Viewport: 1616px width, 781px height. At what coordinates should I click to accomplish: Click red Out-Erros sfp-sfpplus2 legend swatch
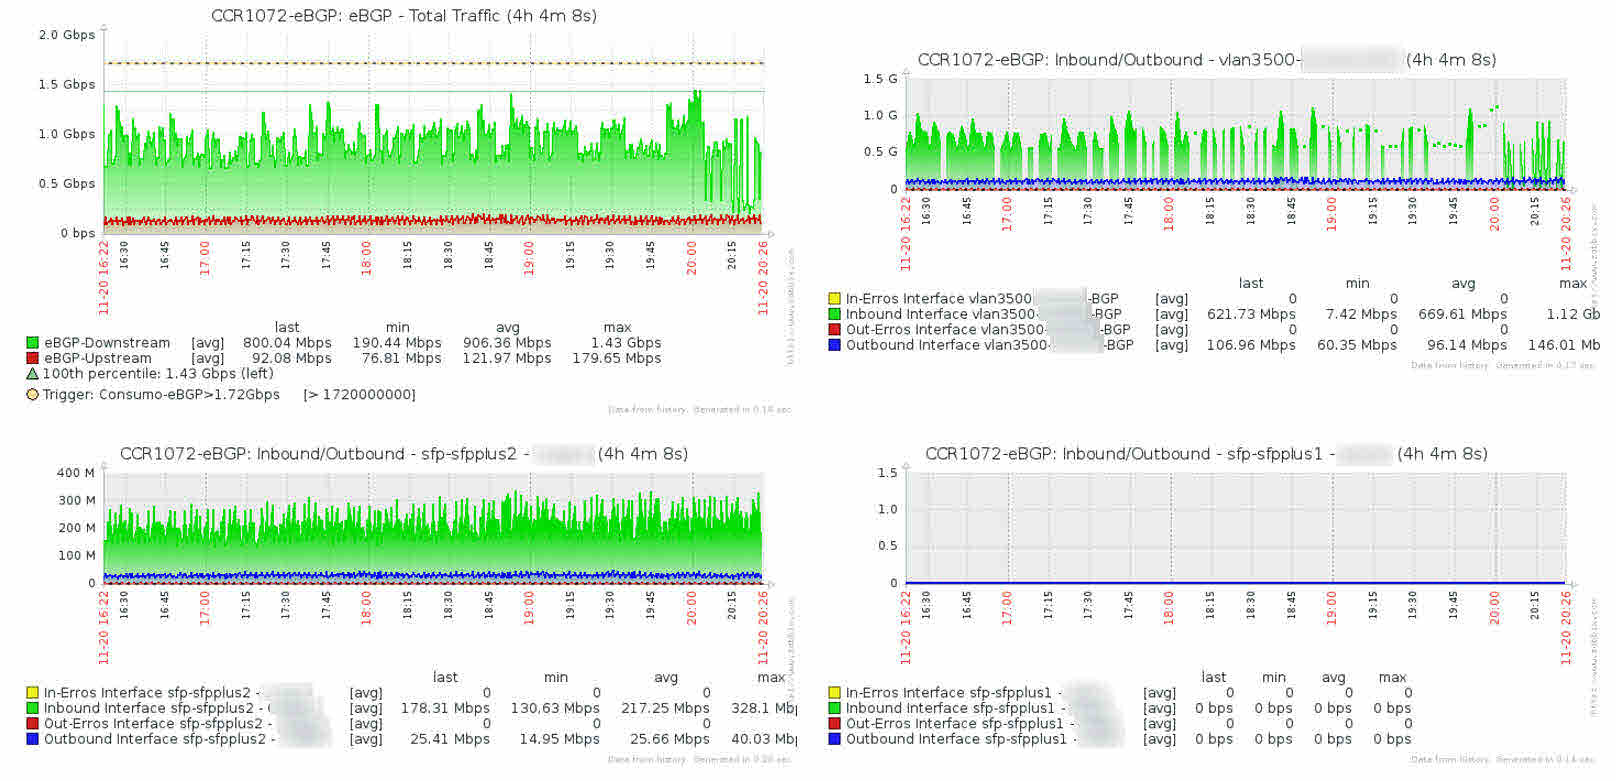[32, 724]
